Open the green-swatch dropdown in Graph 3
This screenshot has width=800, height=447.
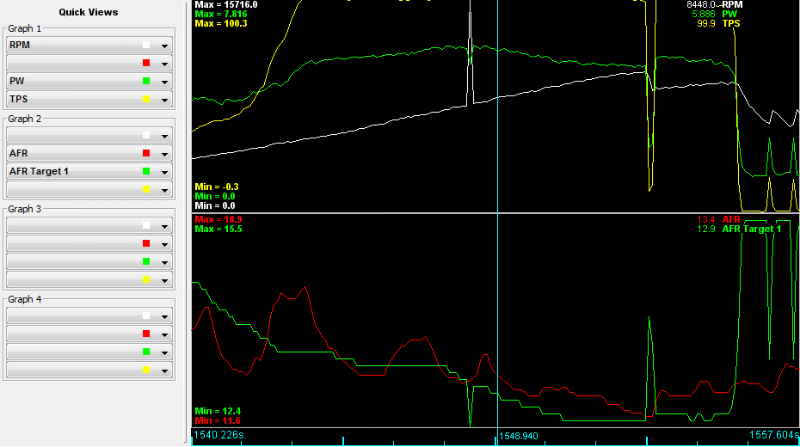[x=162, y=261]
